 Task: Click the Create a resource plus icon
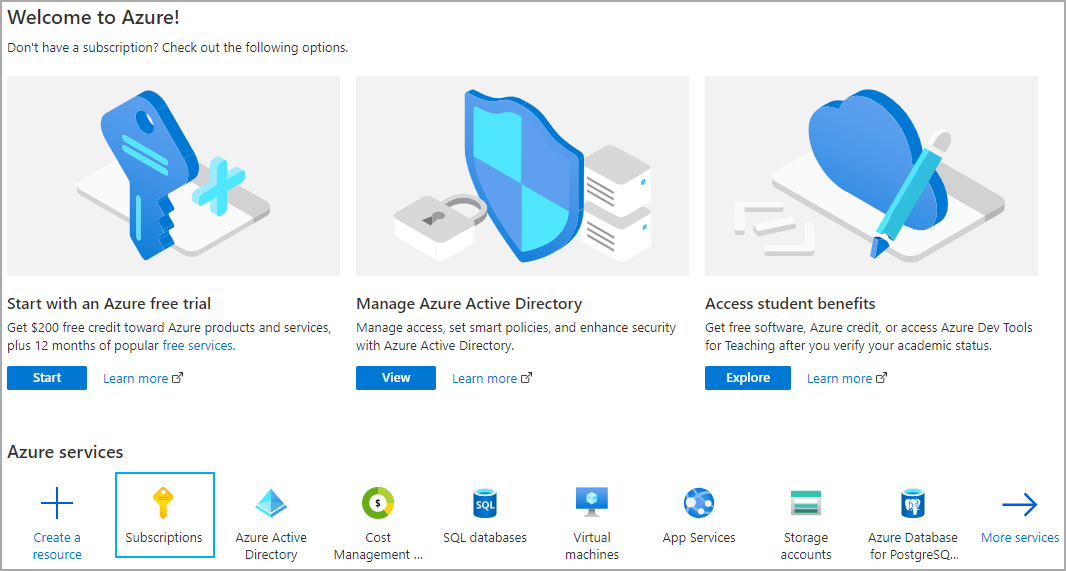[x=56, y=504]
